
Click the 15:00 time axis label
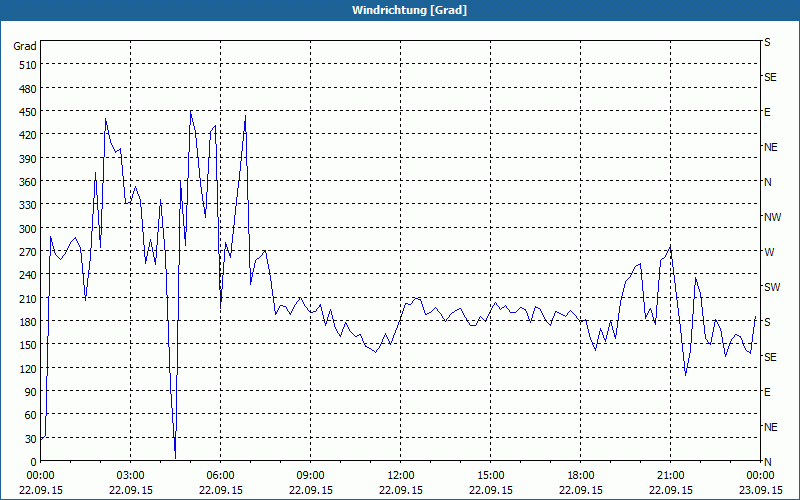(490, 476)
